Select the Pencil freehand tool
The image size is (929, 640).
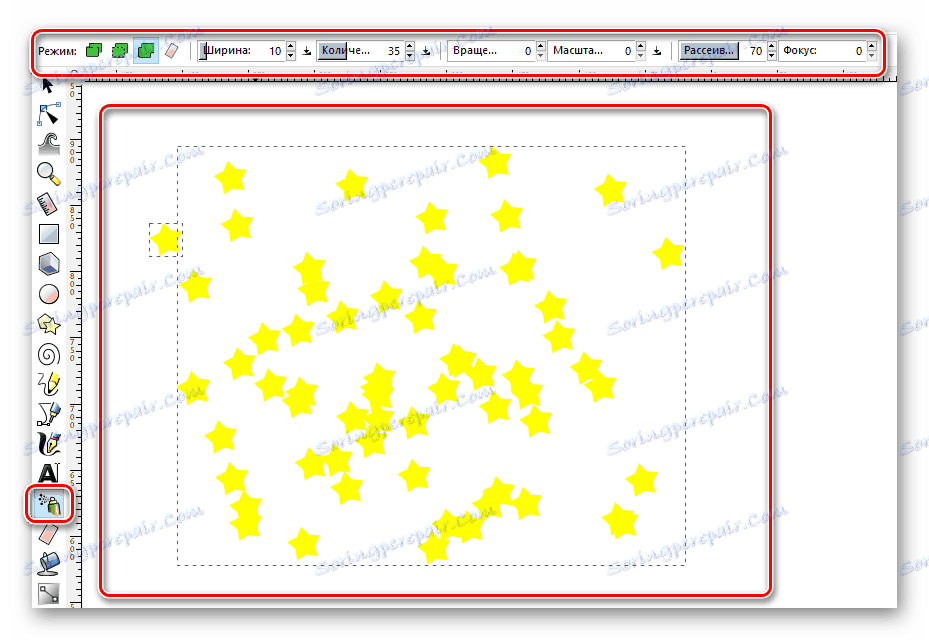point(49,384)
